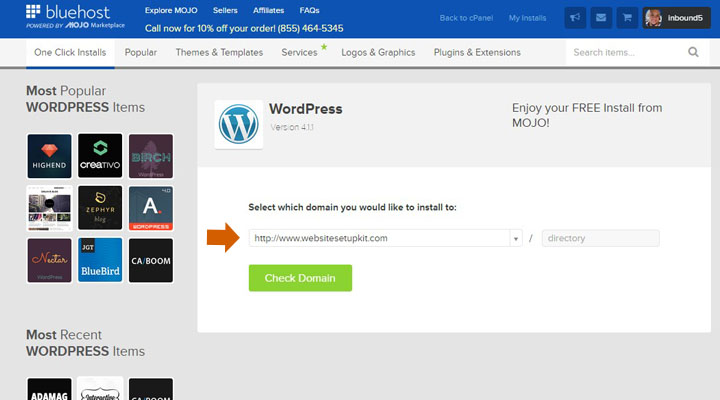Click the inbound5 user avatar
Viewport: 720px width, 400px height.
(x=653, y=18)
